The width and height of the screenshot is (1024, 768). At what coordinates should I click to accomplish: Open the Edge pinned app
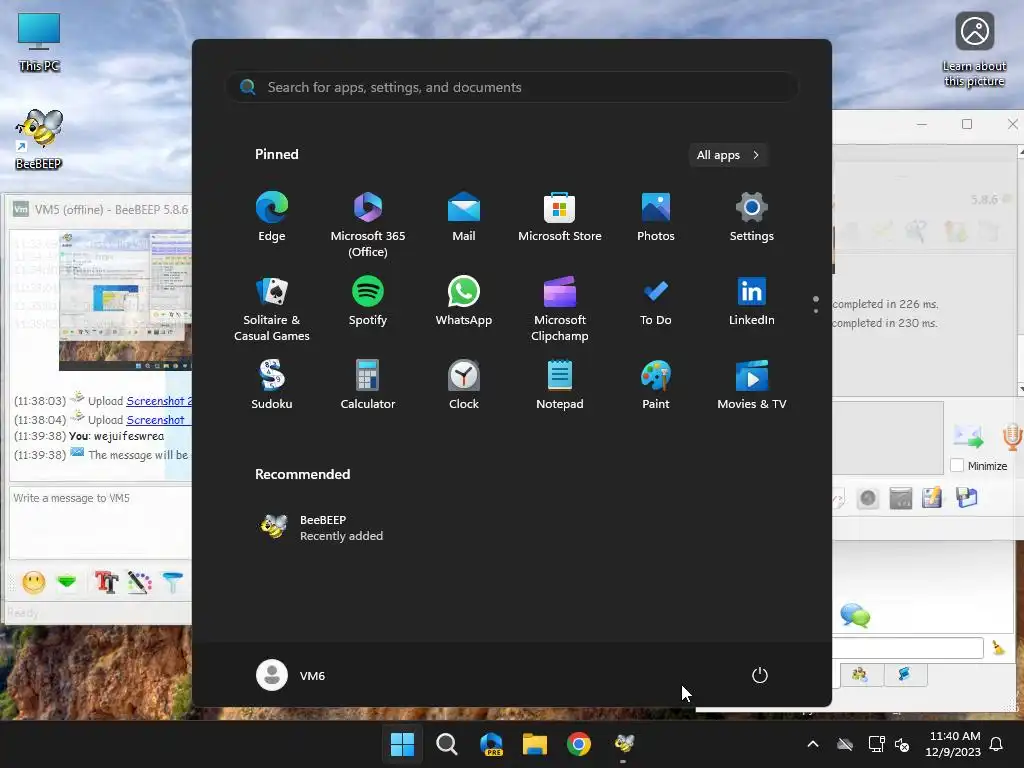(x=272, y=217)
